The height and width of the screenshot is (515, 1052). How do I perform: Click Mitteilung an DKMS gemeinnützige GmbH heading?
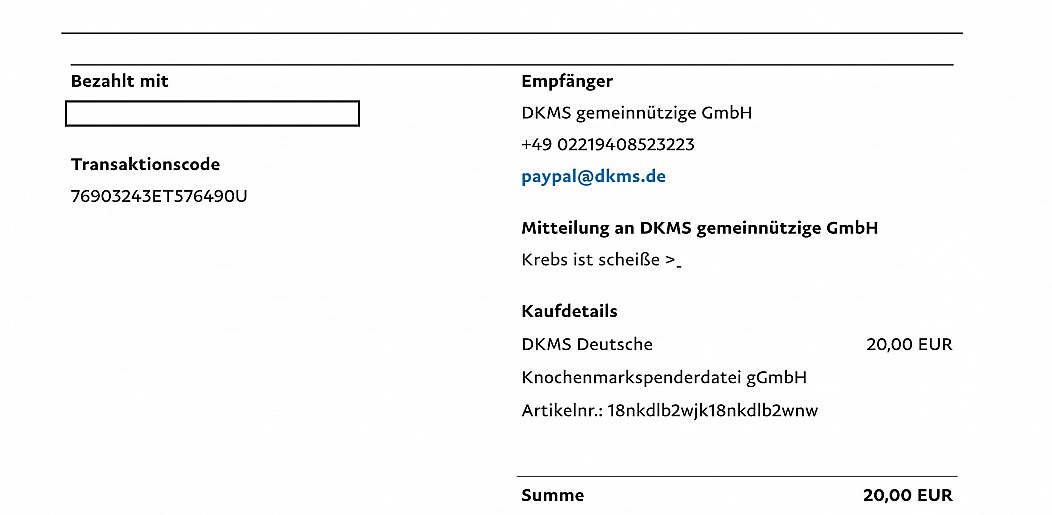(699, 229)
